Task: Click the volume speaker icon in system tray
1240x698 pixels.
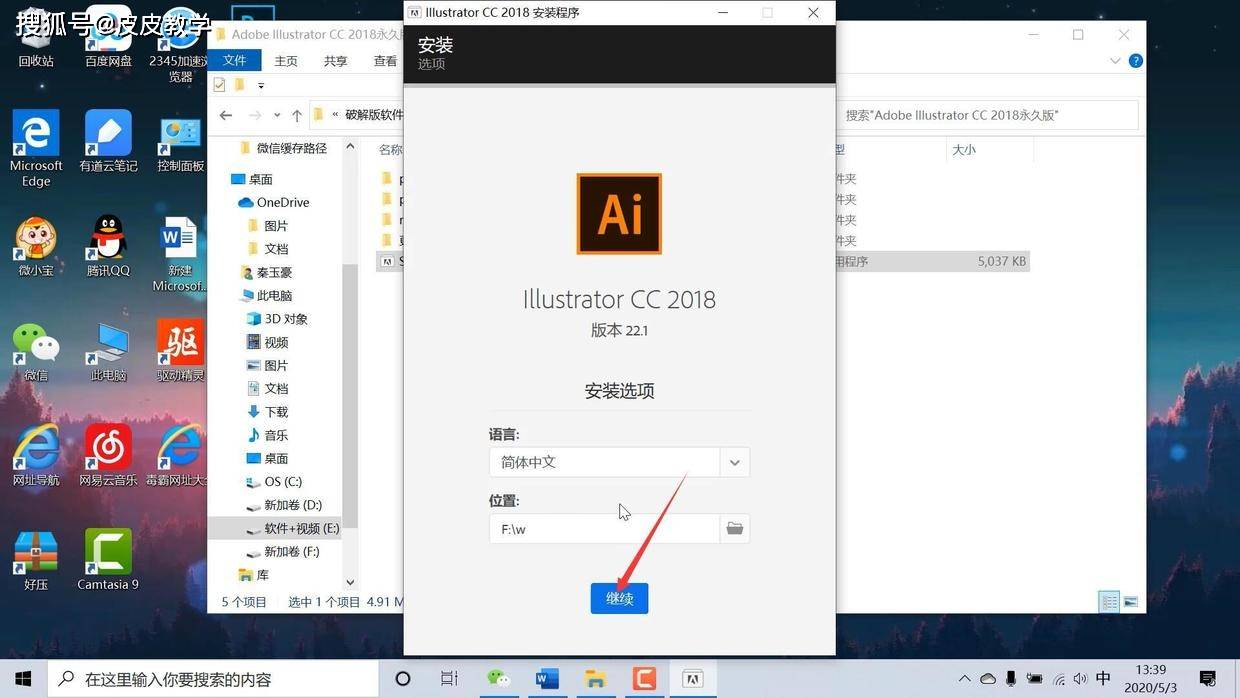Action: click(x=1082, y=679)
